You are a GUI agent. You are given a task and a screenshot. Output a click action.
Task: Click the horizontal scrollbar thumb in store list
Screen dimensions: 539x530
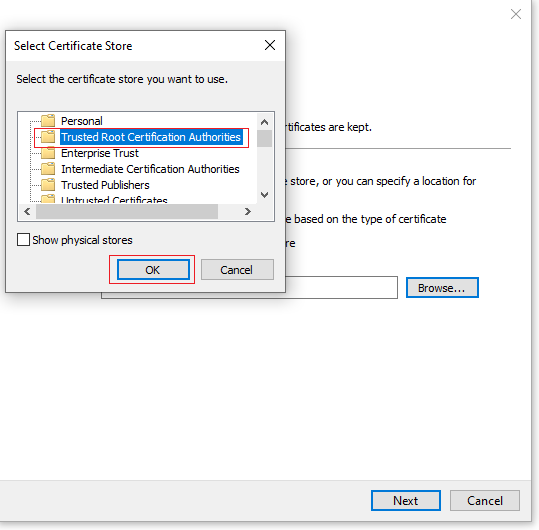click(x=127, y=211)
